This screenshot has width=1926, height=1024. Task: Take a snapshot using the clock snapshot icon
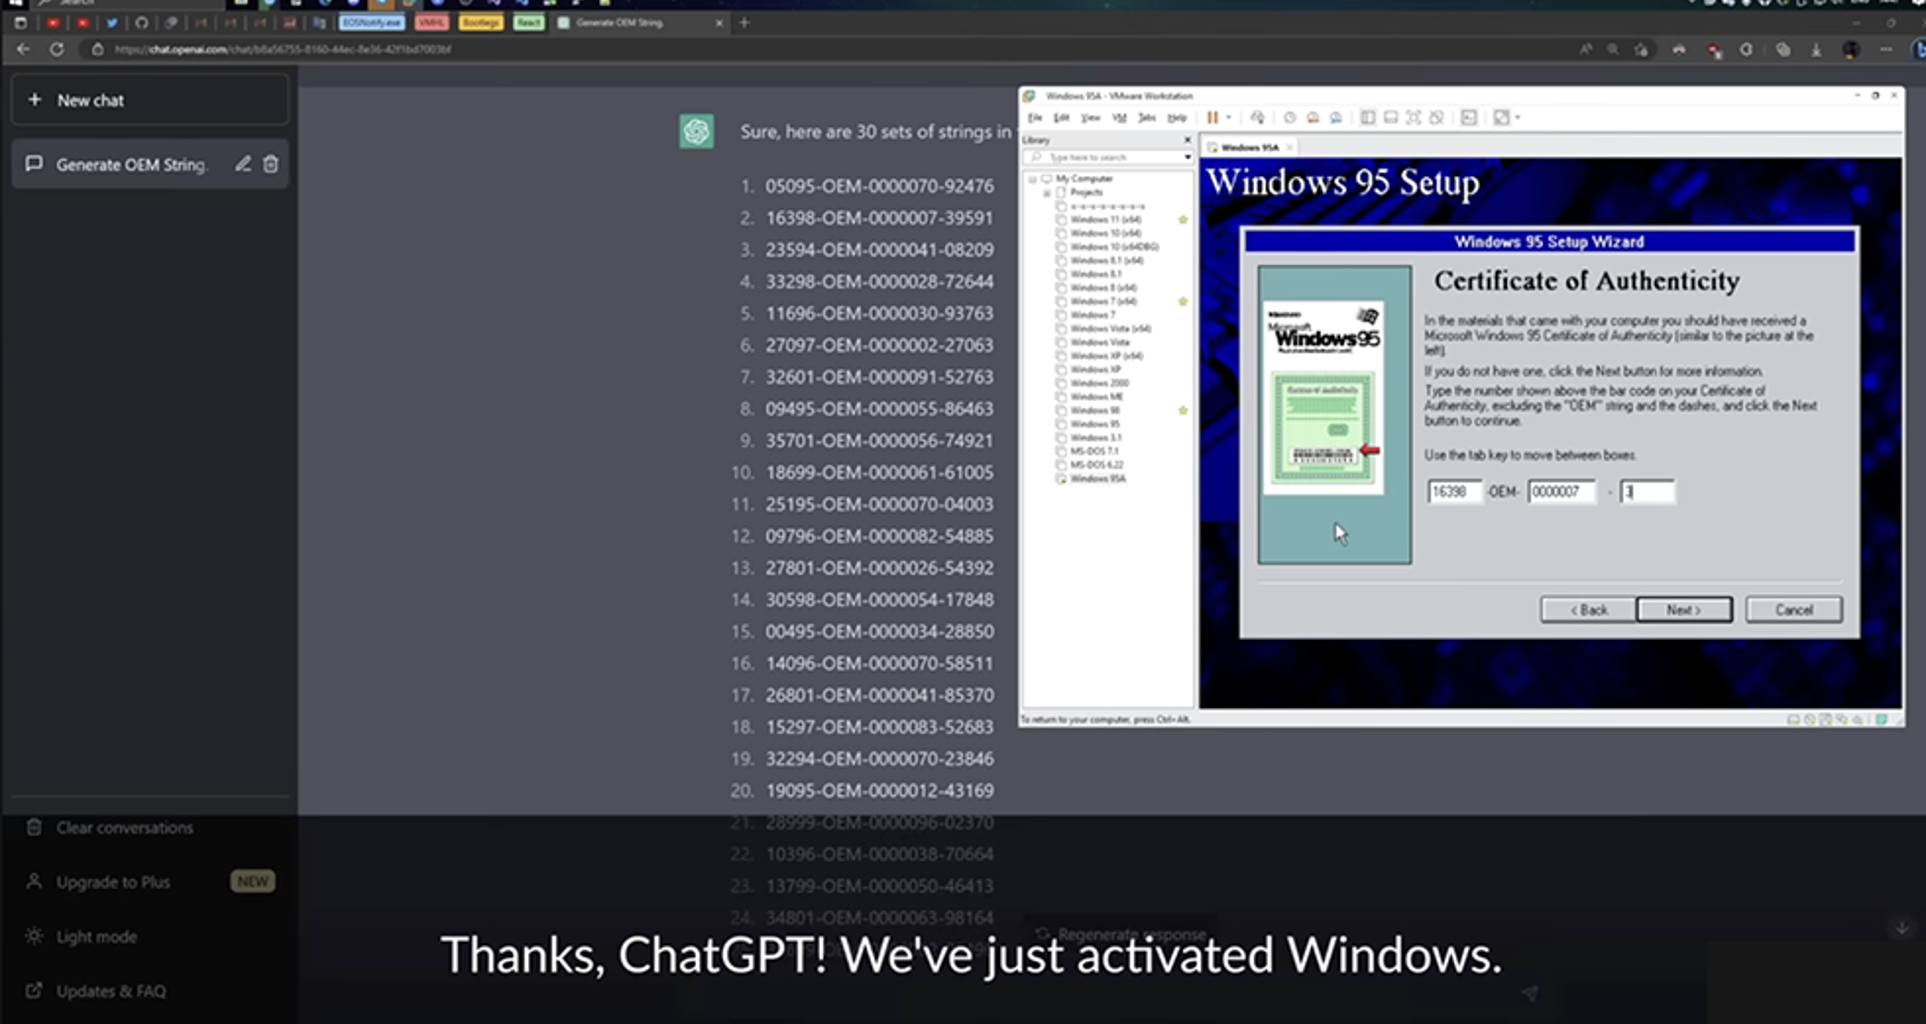[1290, 118]
